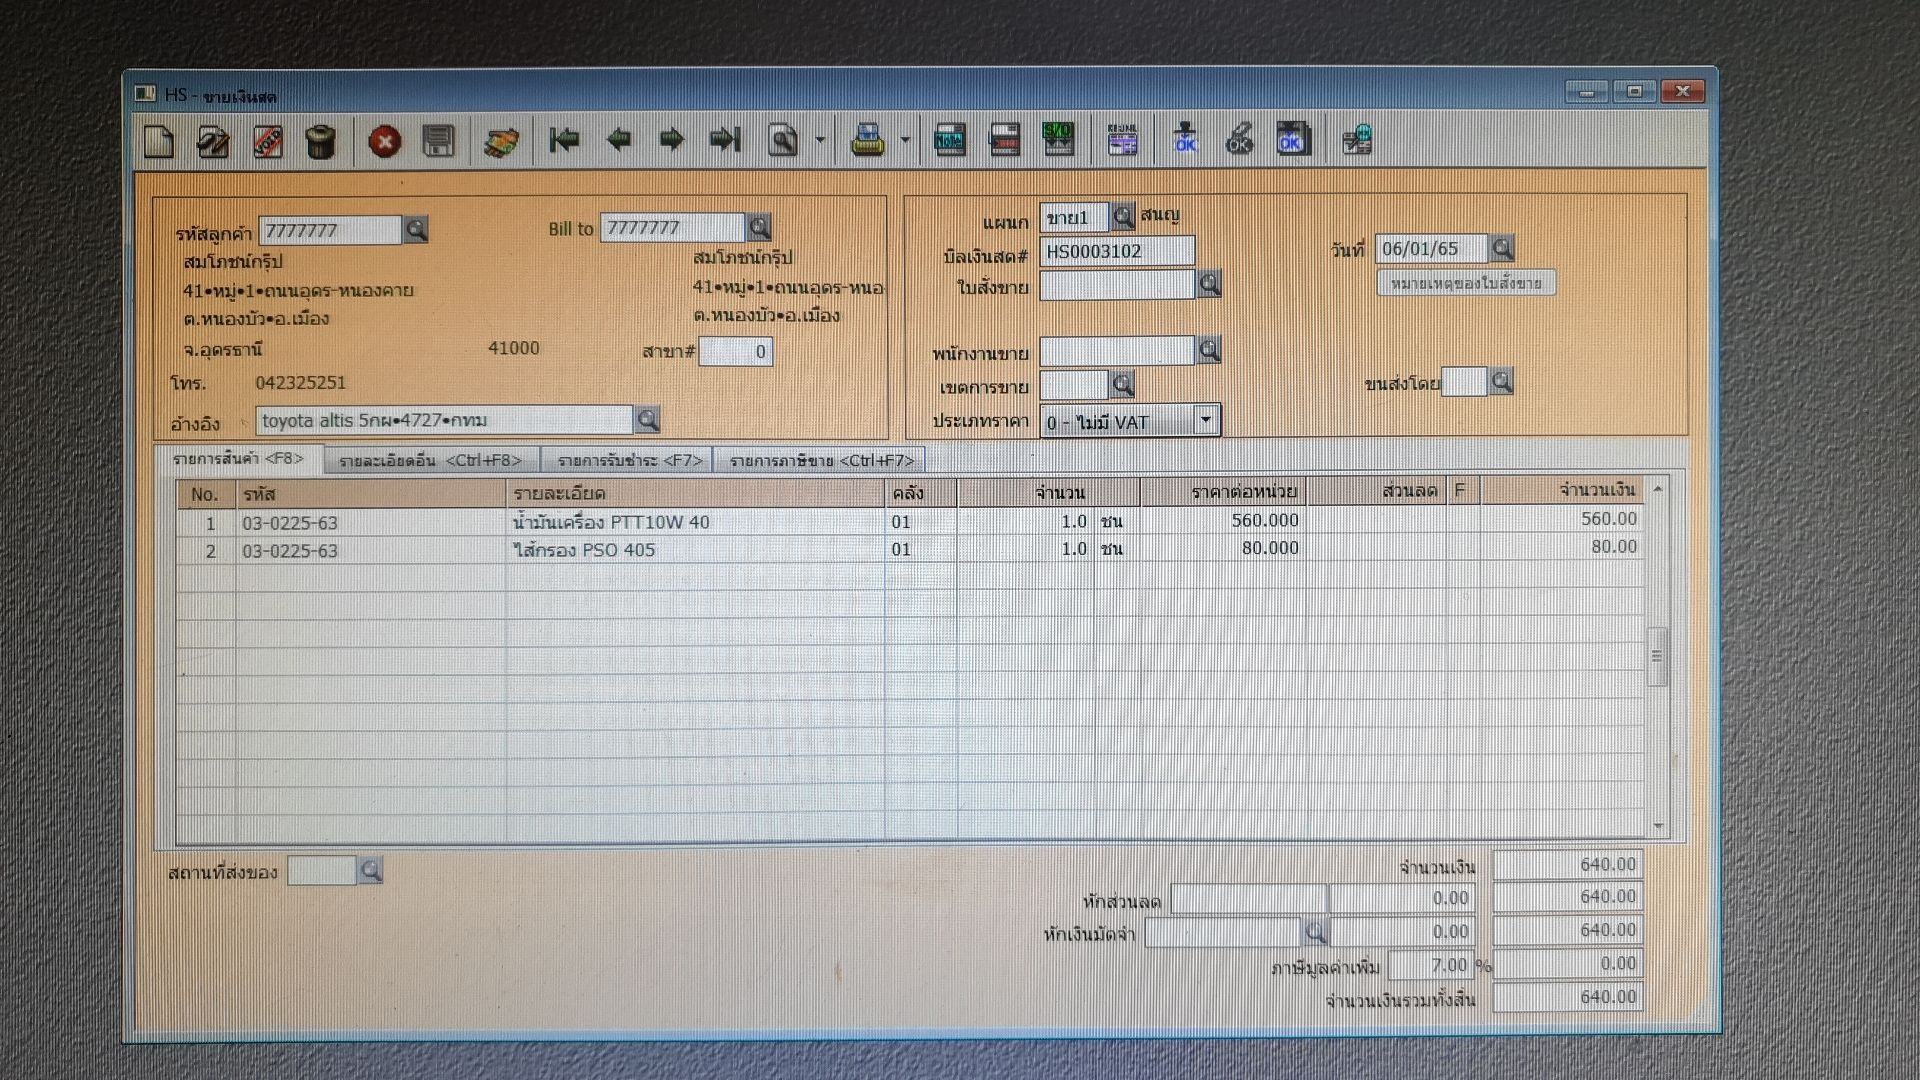The height and width of the screenshot is (1080, 1920).
Task: Open the find document magnifier icon
Action: [x=783, y=140]
